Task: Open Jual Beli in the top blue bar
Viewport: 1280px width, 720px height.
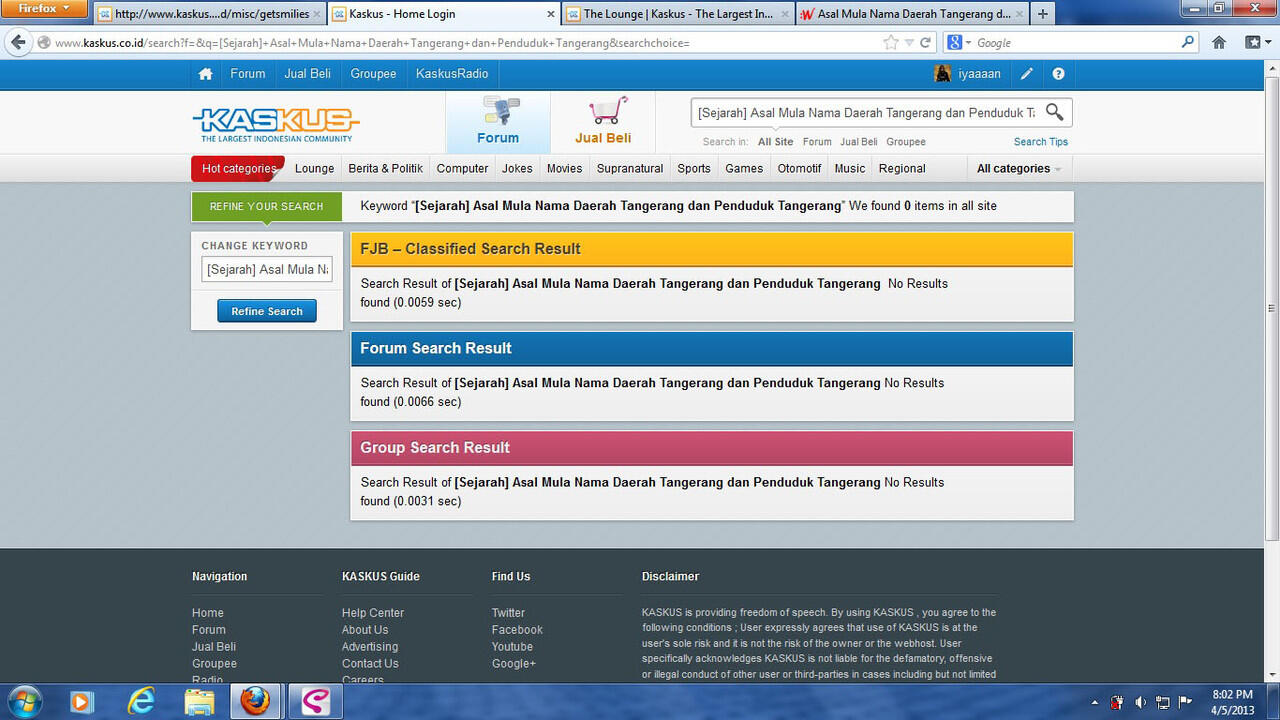Action: click(x=308, y=74)
